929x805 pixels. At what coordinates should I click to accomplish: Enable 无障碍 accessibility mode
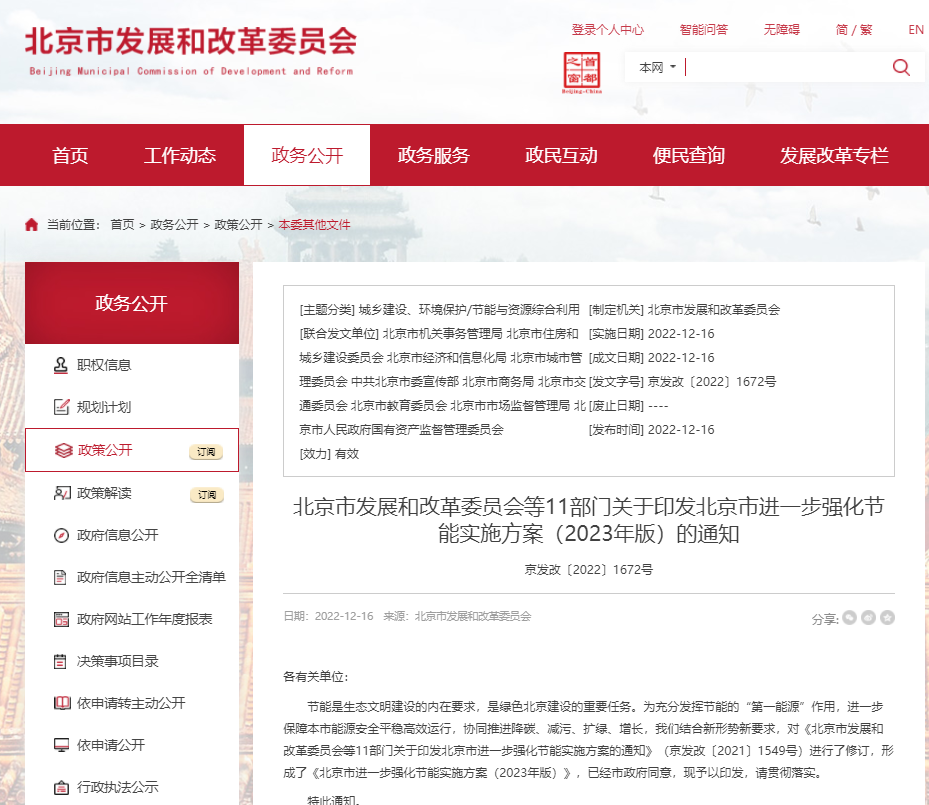click(781, 30)
